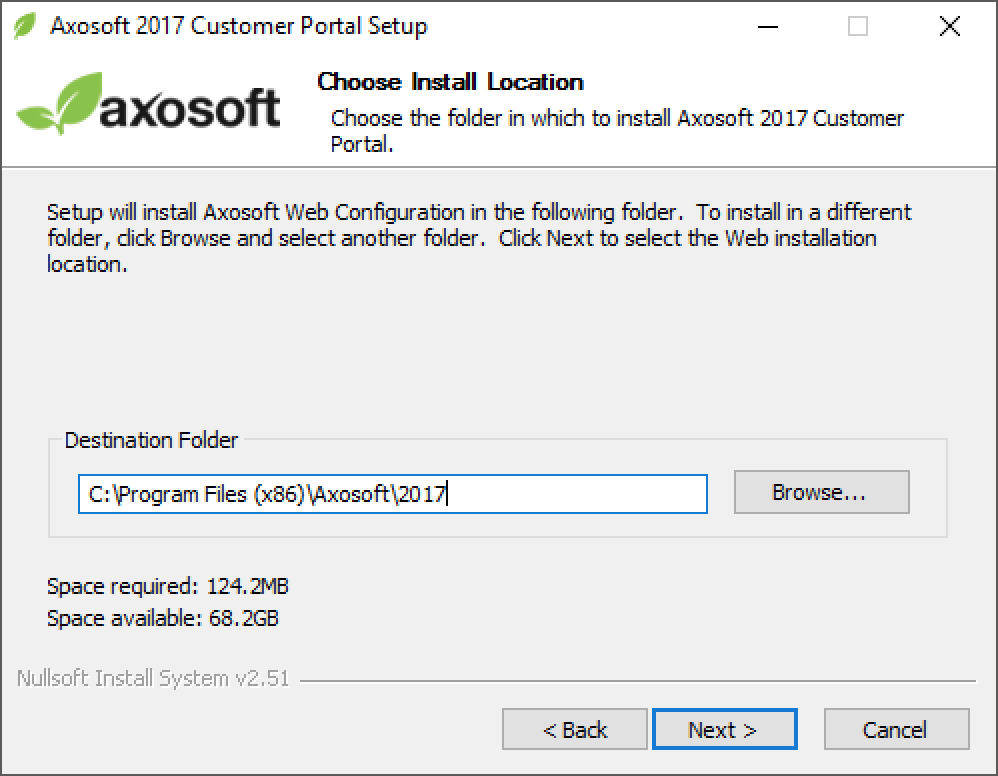
Task: Click the header subtitle about choosing folder
Action: [x=617, y=131]
